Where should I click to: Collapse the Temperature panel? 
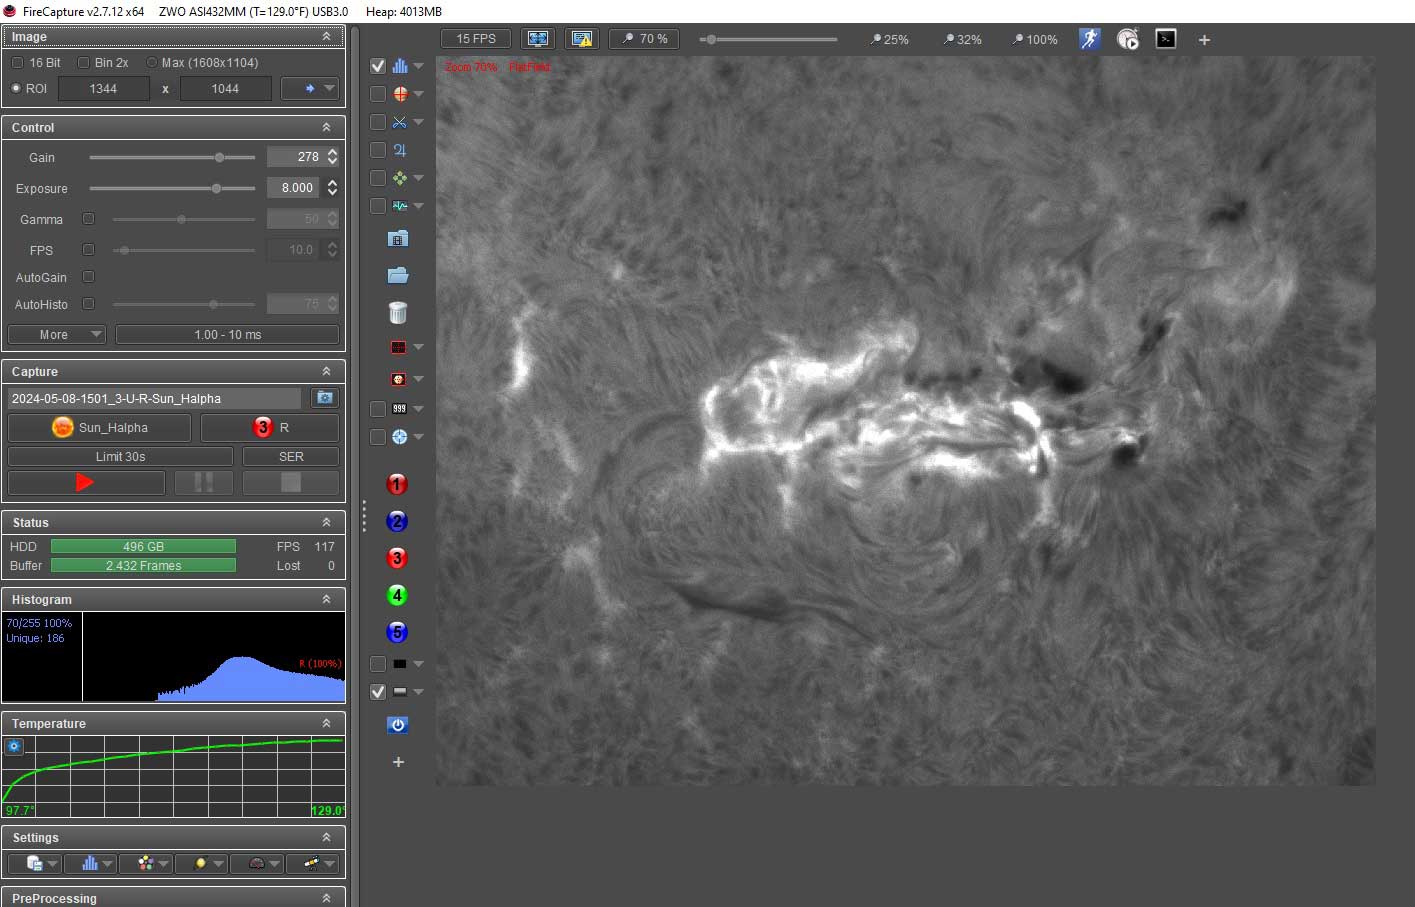pos(326,723)
